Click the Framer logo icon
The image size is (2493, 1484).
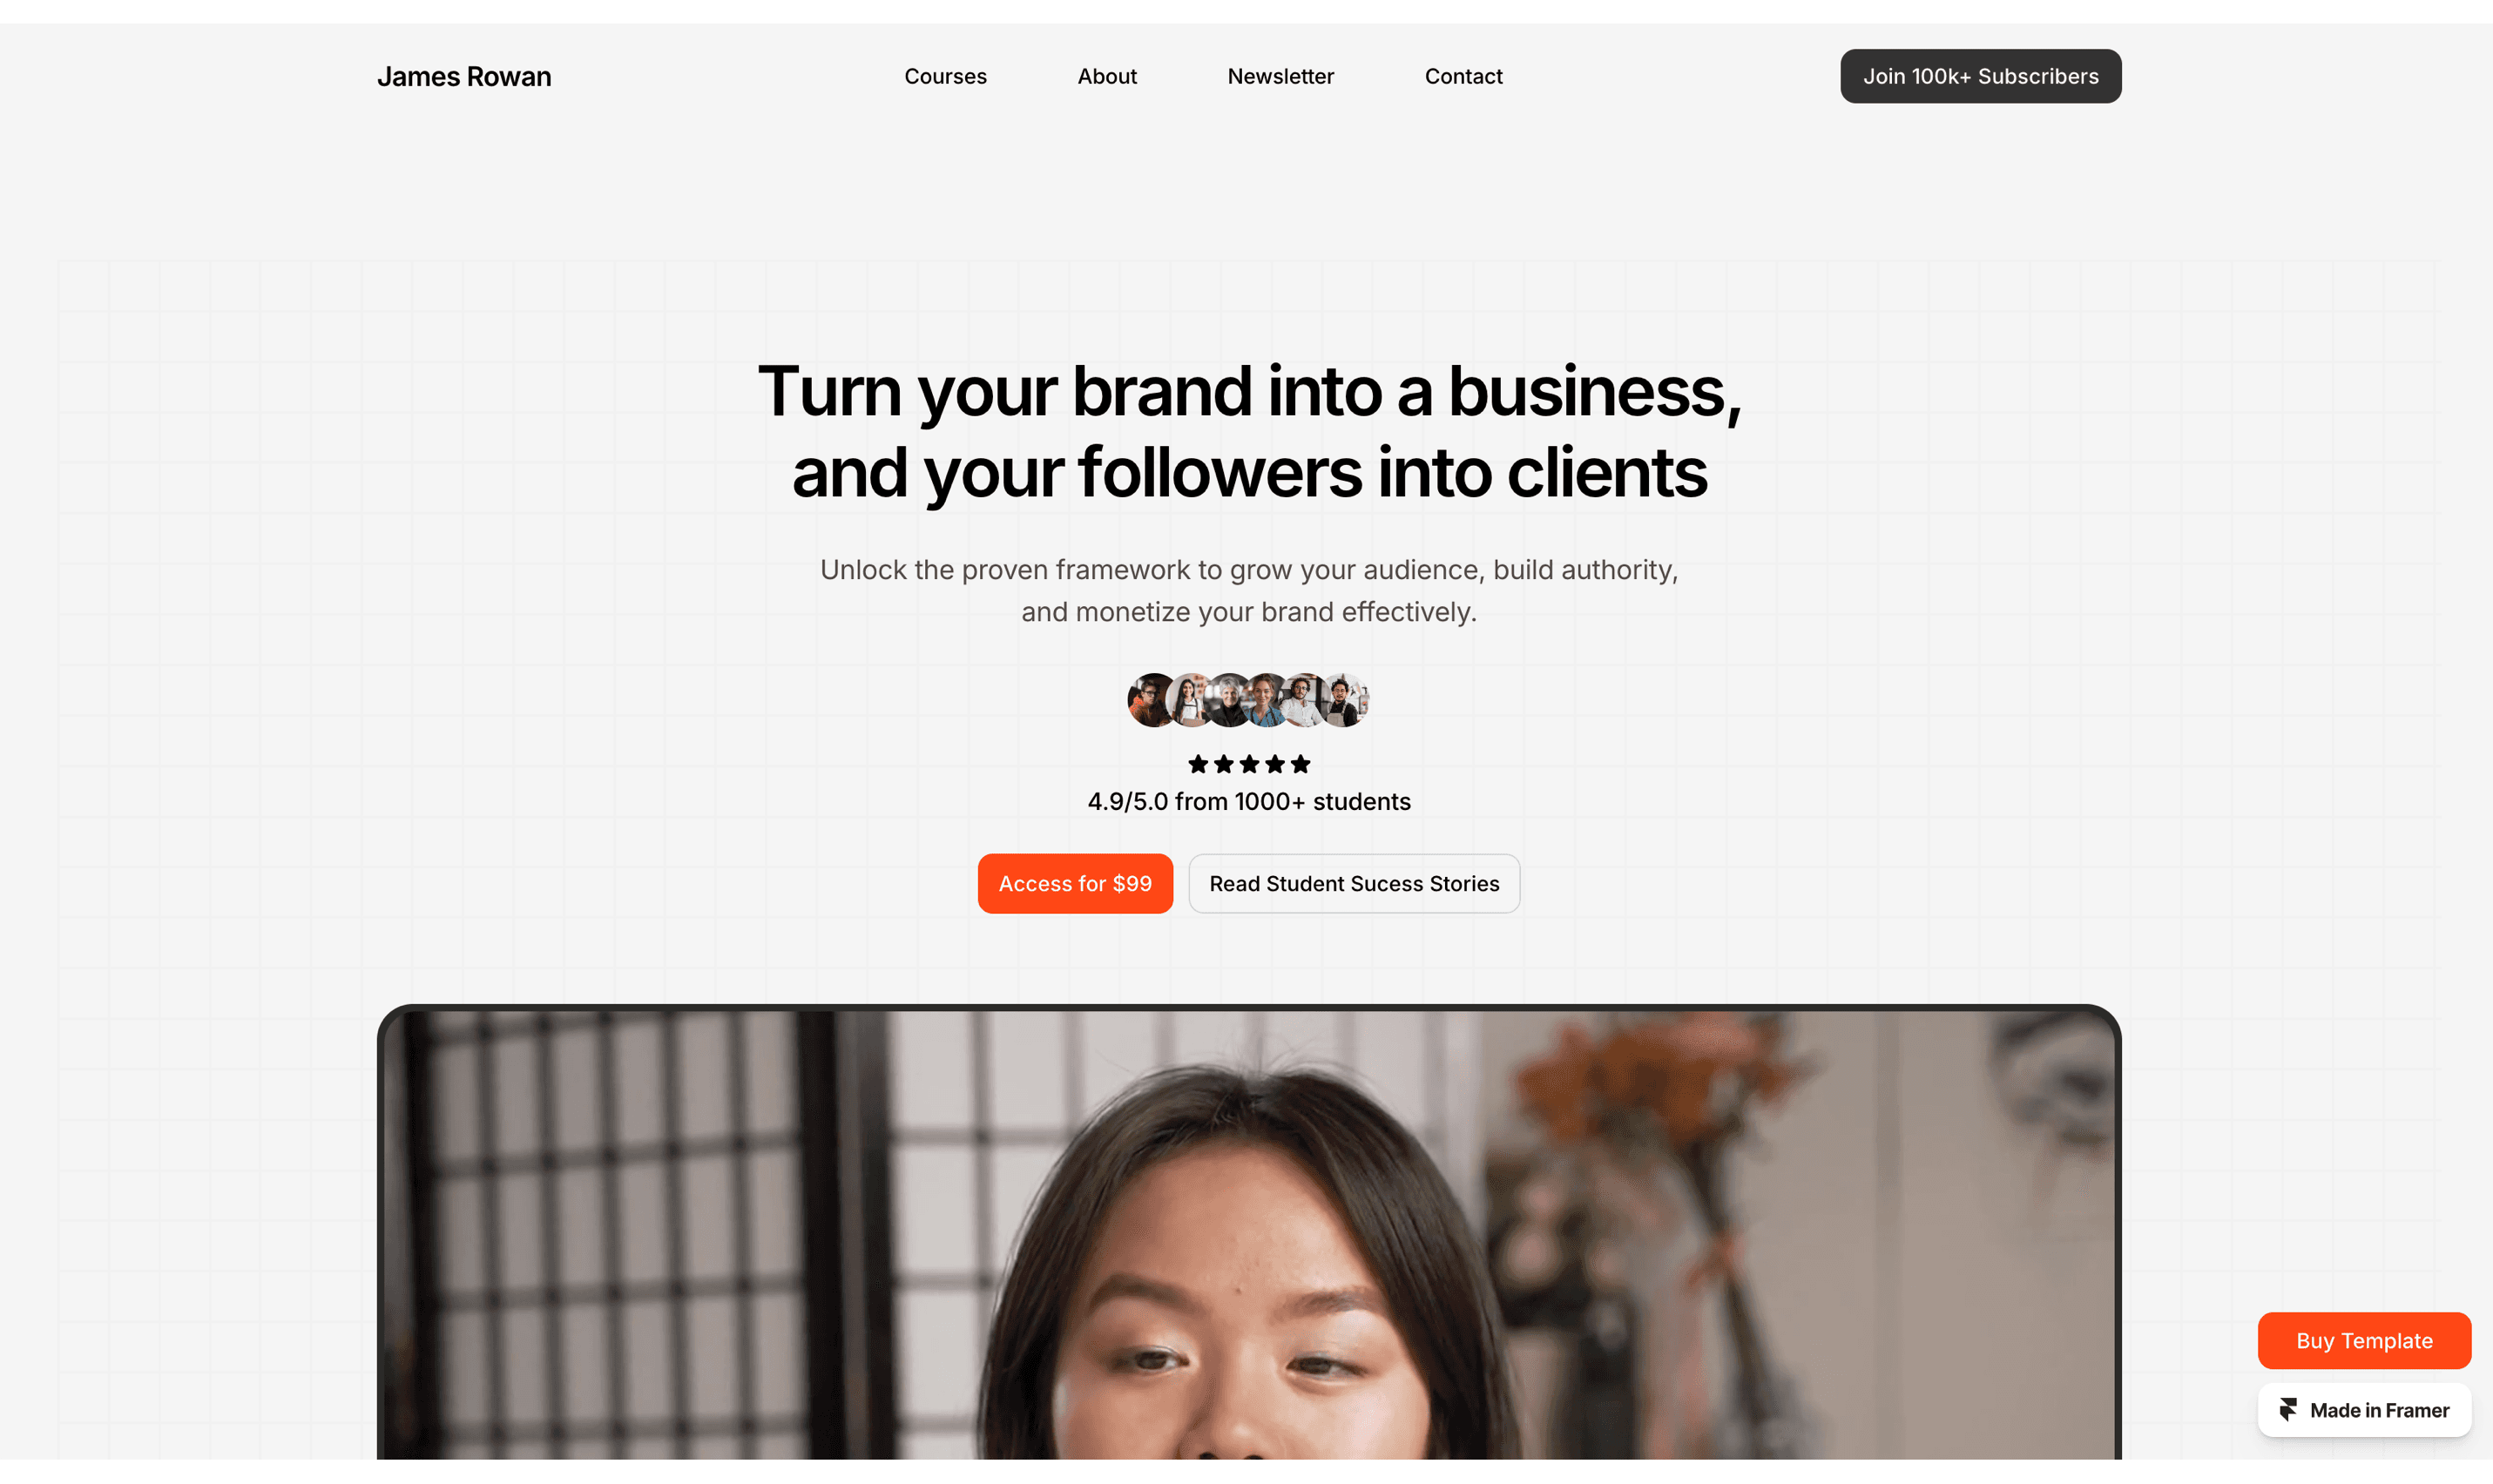(x=2288, y=1410)
